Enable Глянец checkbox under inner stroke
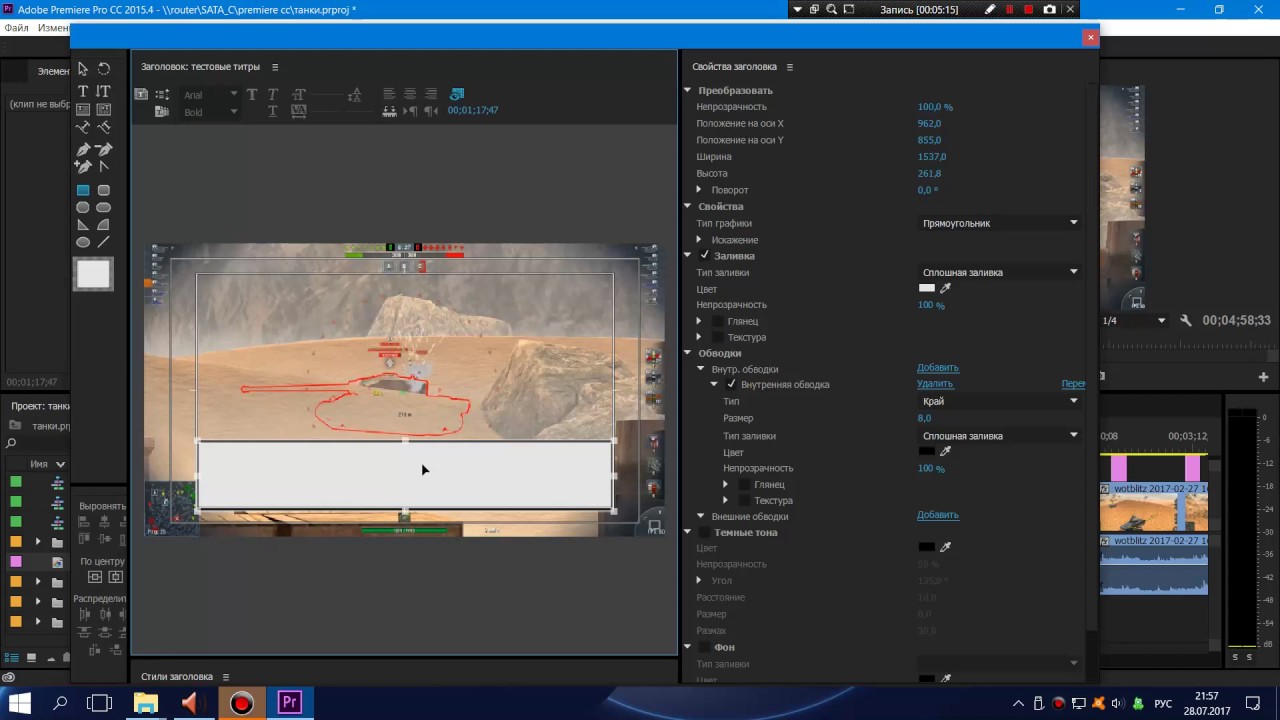Viewport: 1280px width, 720px height. [744, 484]
